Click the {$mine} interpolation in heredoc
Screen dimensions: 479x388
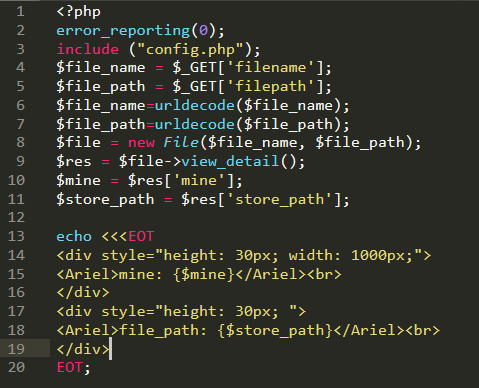click(204, 274)
